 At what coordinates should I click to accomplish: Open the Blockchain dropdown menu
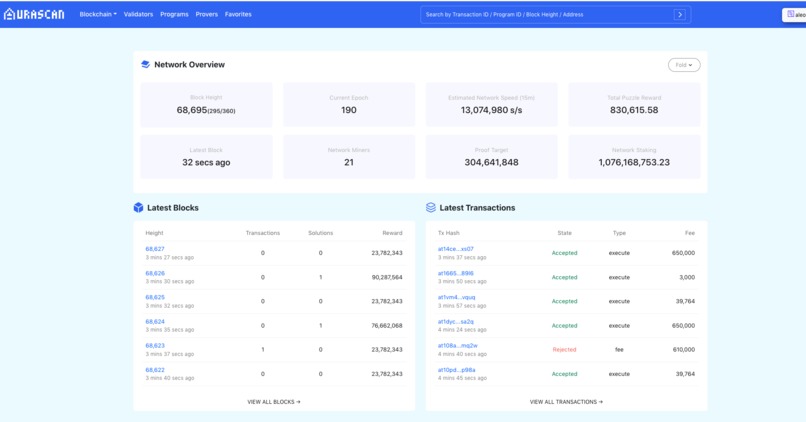pos(98,14)
